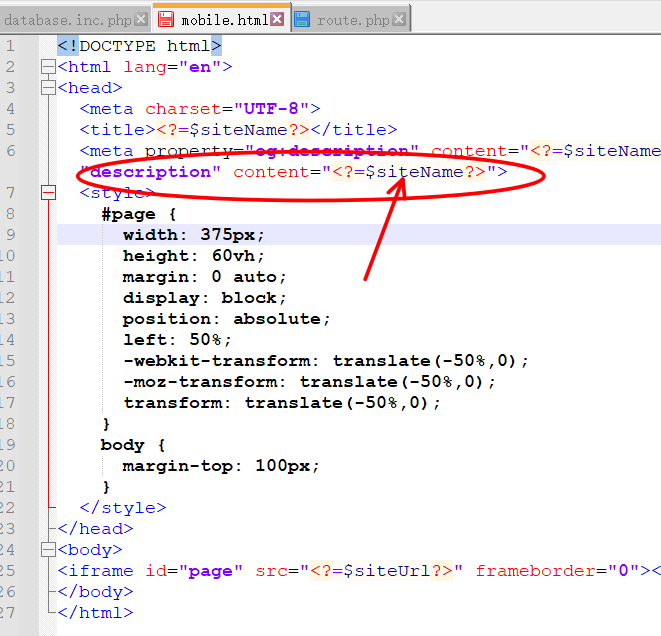
Task: Click line number 25 in the margin
Action: point(10,571)
